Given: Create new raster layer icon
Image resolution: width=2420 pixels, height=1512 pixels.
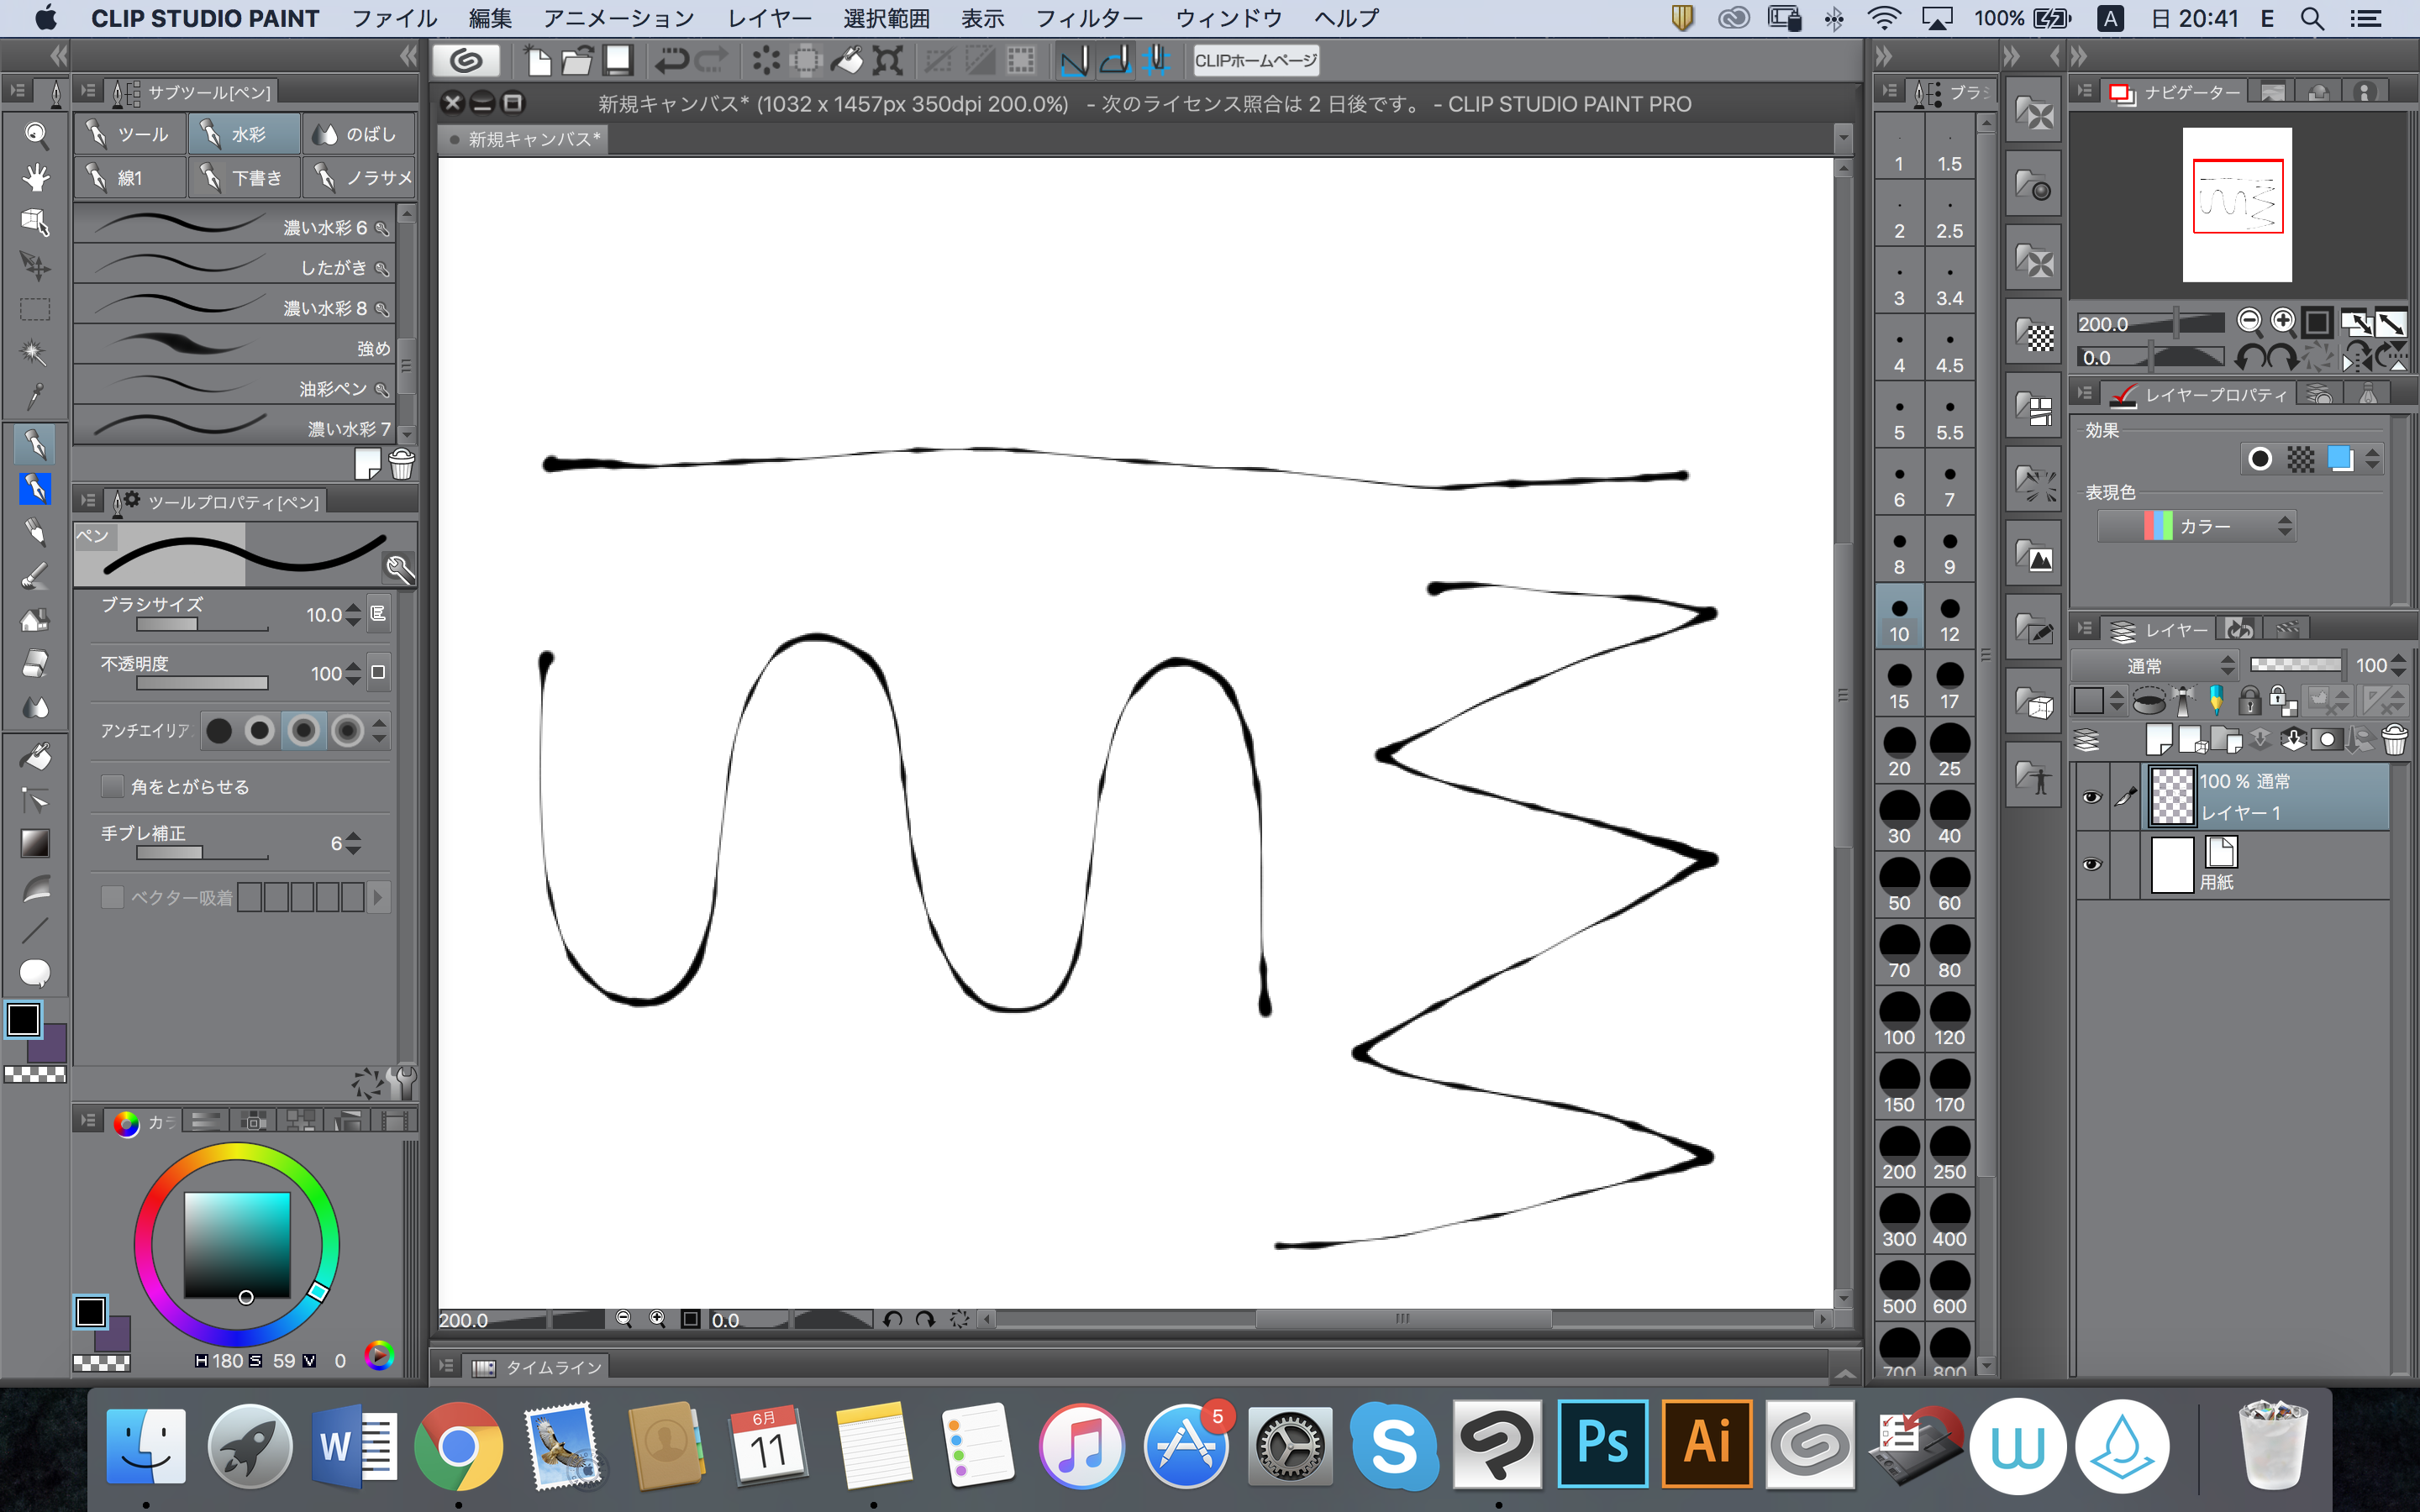Looking at the screenshot, I should coord(2159,740).
